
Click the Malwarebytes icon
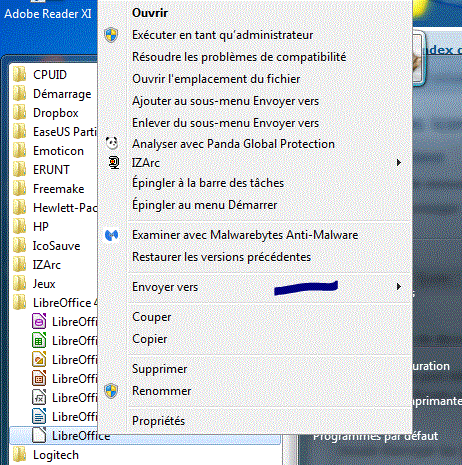coord(111,235)
